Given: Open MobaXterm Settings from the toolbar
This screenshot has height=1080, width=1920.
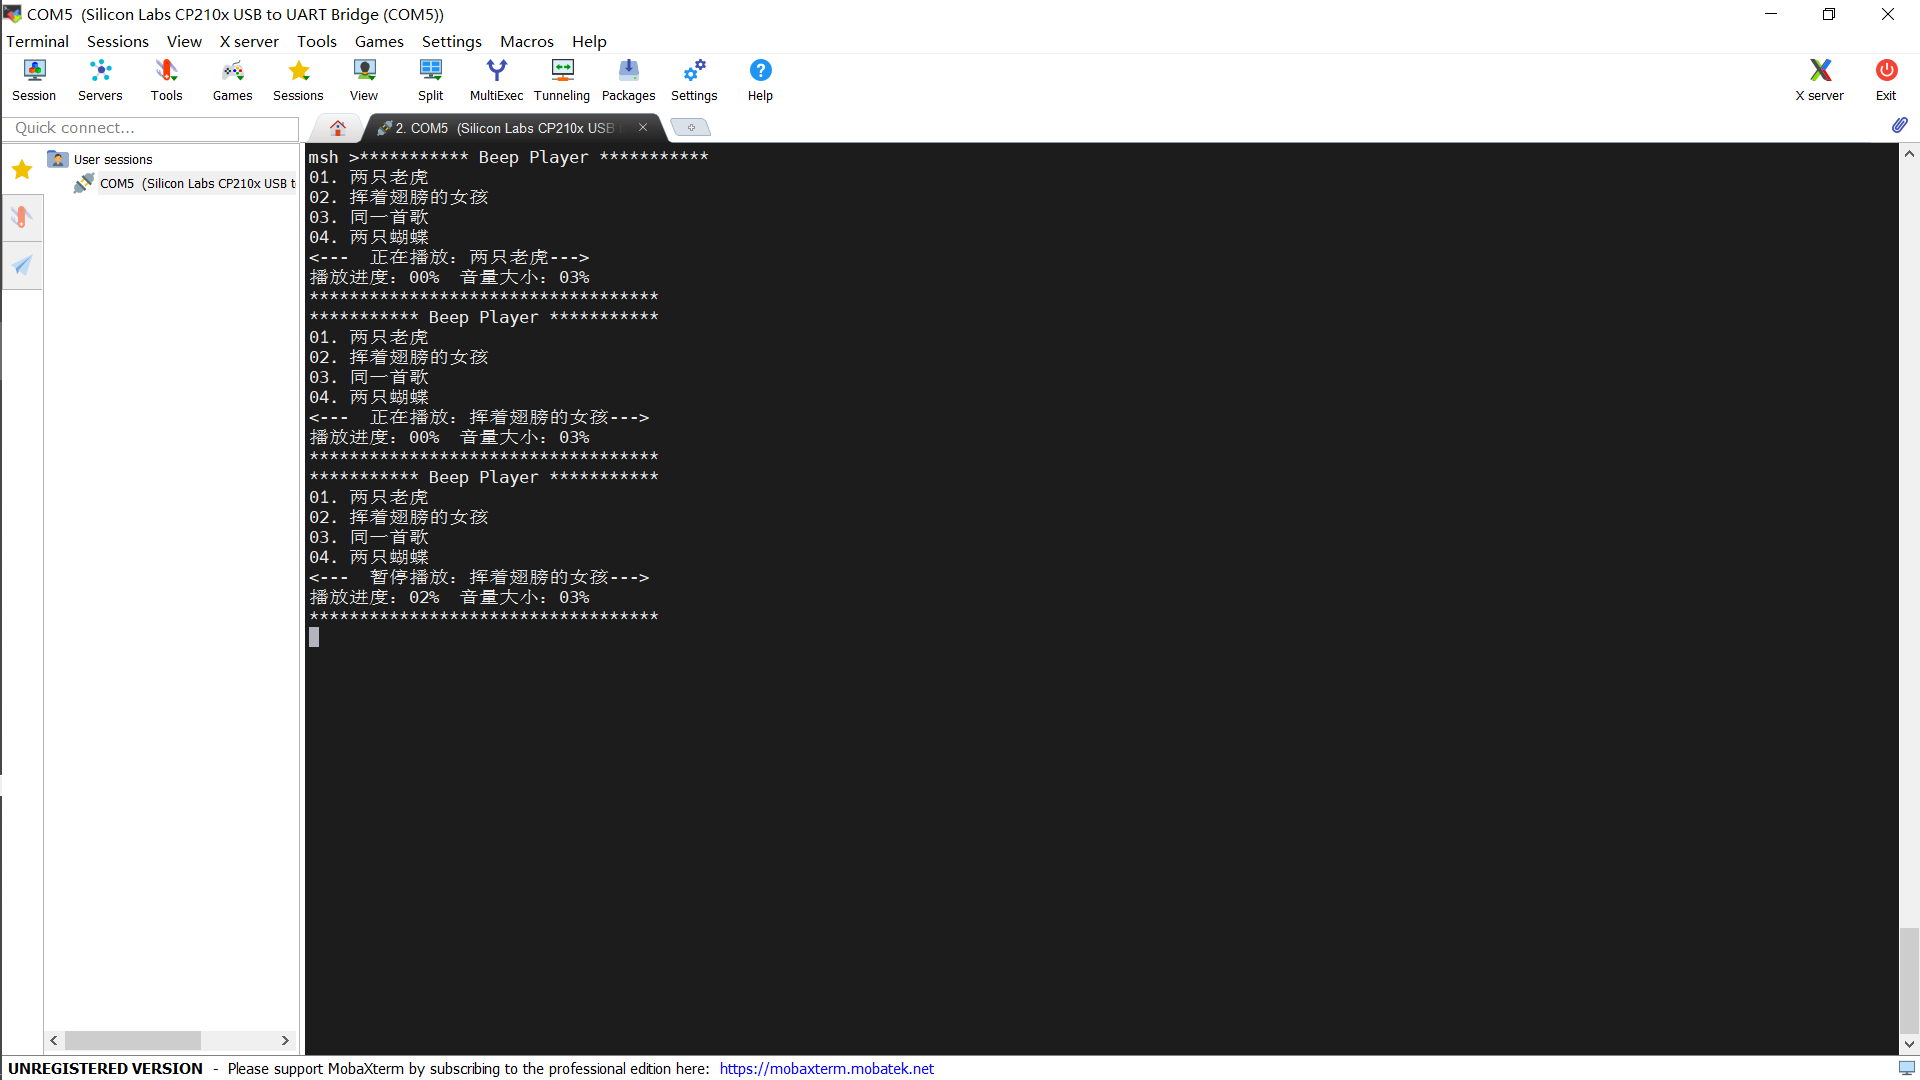Looking at the screenshot, I should 694,80.
